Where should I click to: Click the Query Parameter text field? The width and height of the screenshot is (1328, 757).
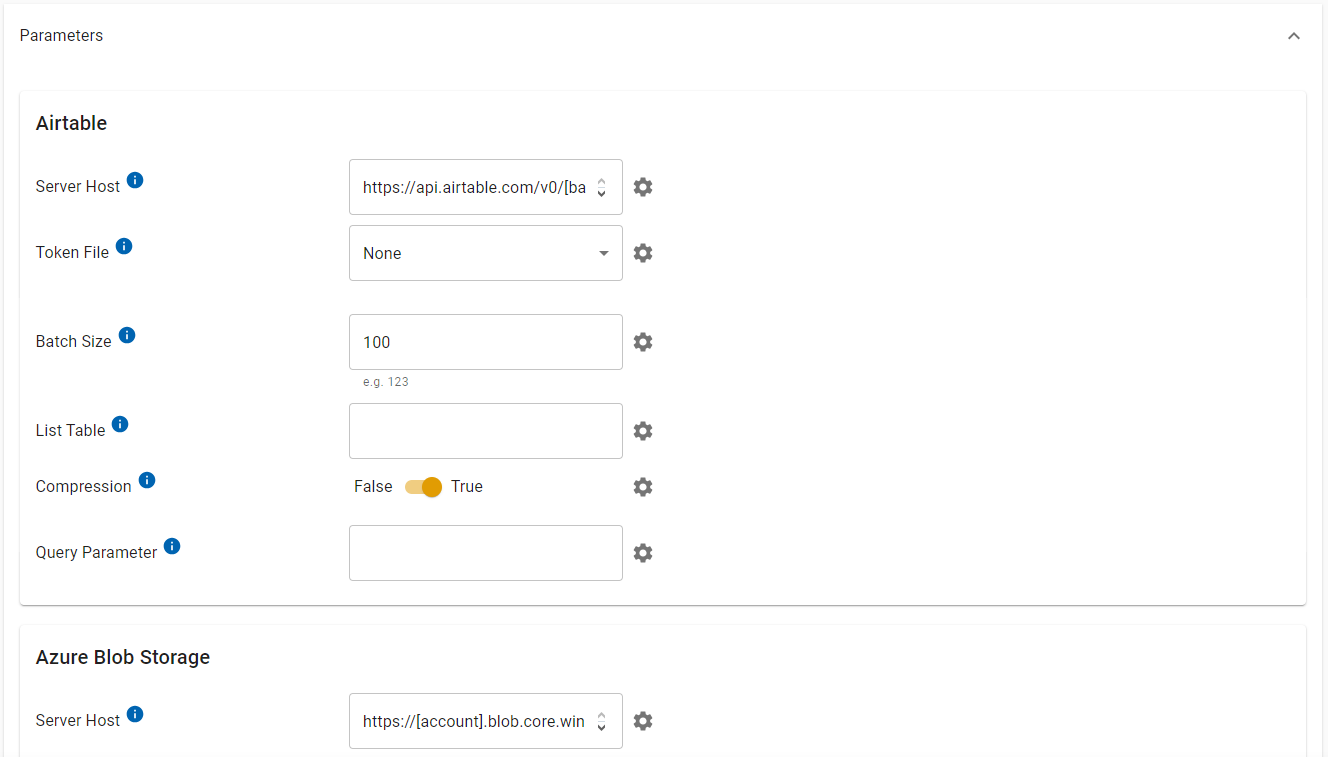(486, 553)
